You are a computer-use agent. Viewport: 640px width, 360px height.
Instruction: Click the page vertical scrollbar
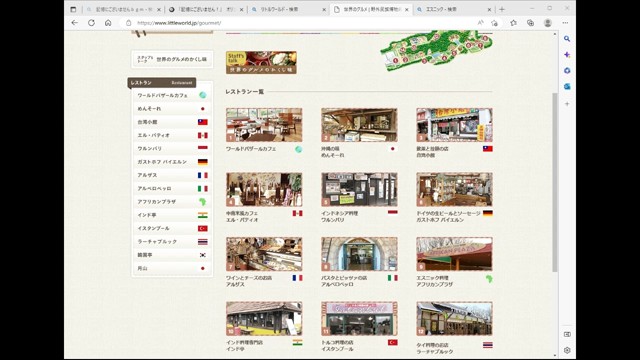tap(555, 182)
